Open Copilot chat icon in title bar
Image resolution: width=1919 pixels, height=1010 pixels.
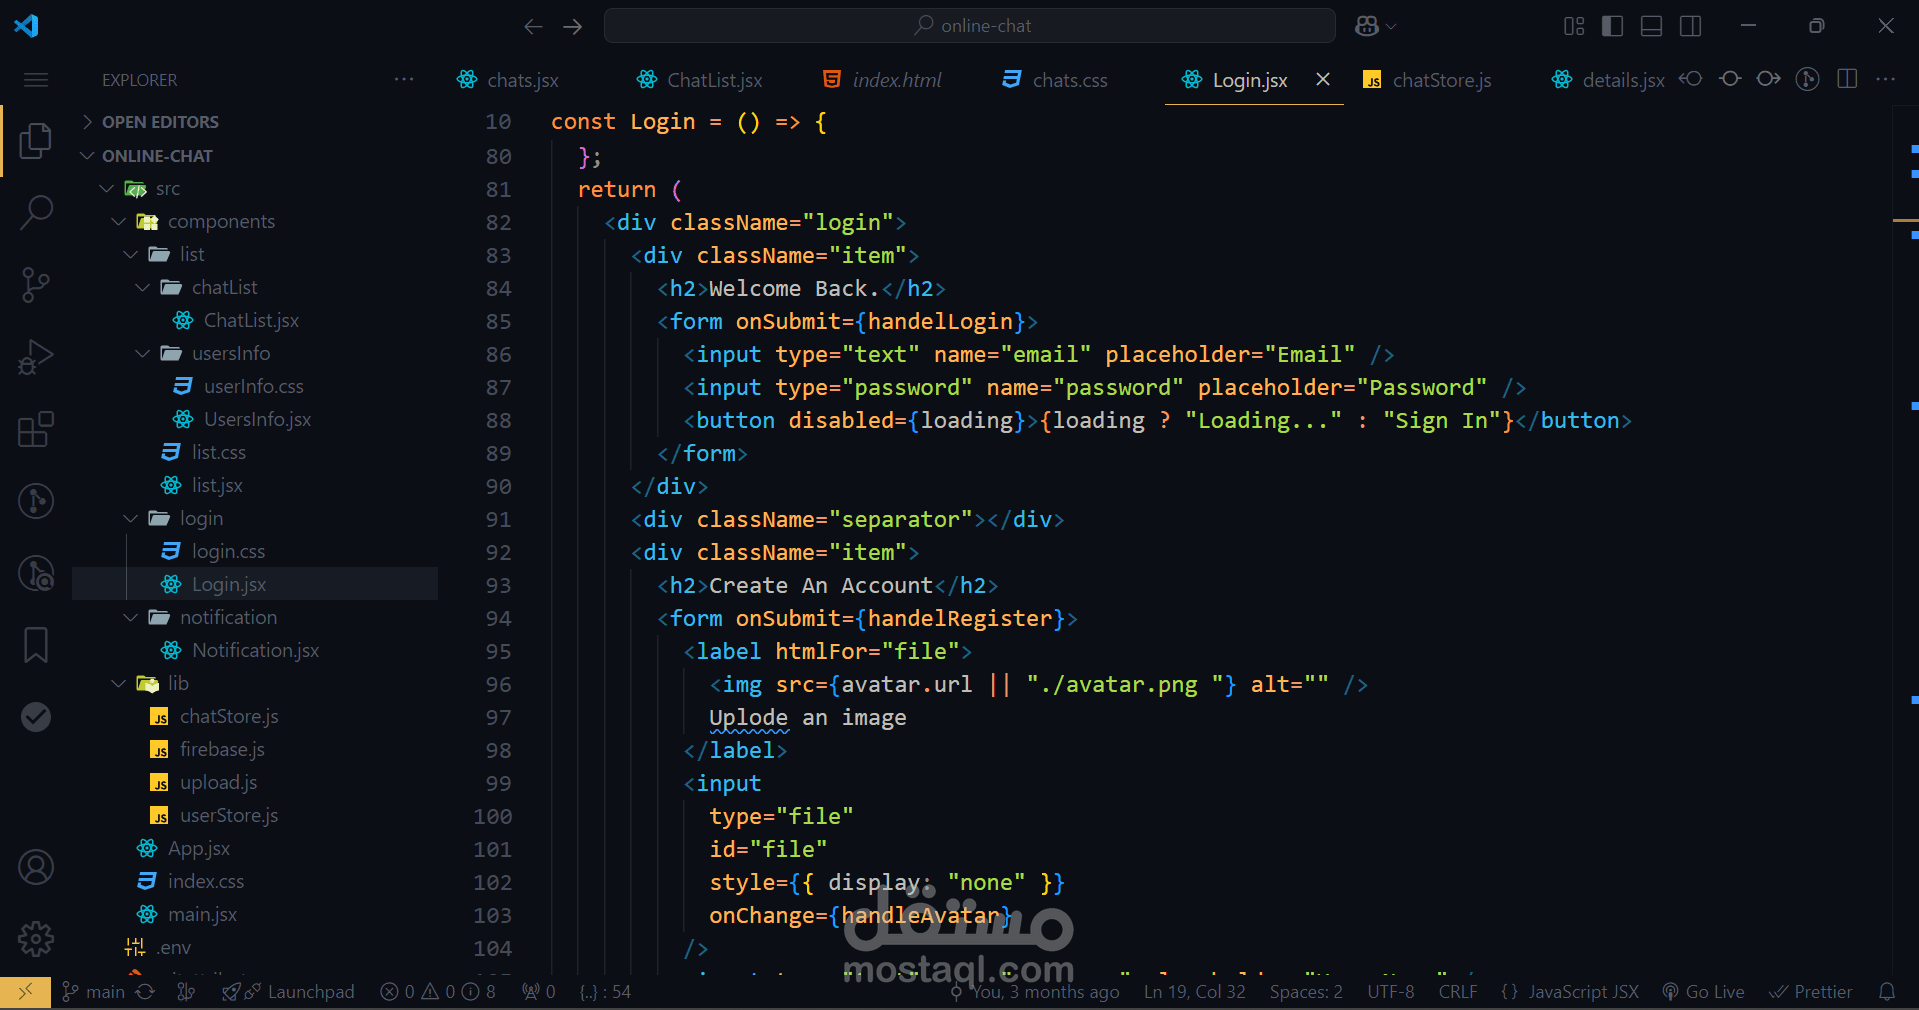point(1366,26)
